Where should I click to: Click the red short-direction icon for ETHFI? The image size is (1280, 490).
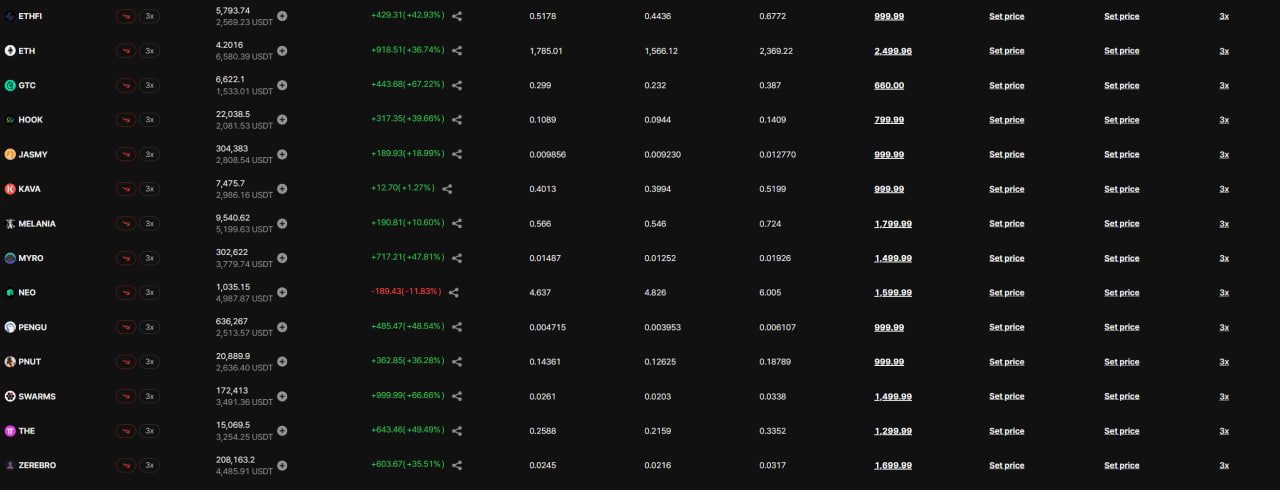click(126, 17)
